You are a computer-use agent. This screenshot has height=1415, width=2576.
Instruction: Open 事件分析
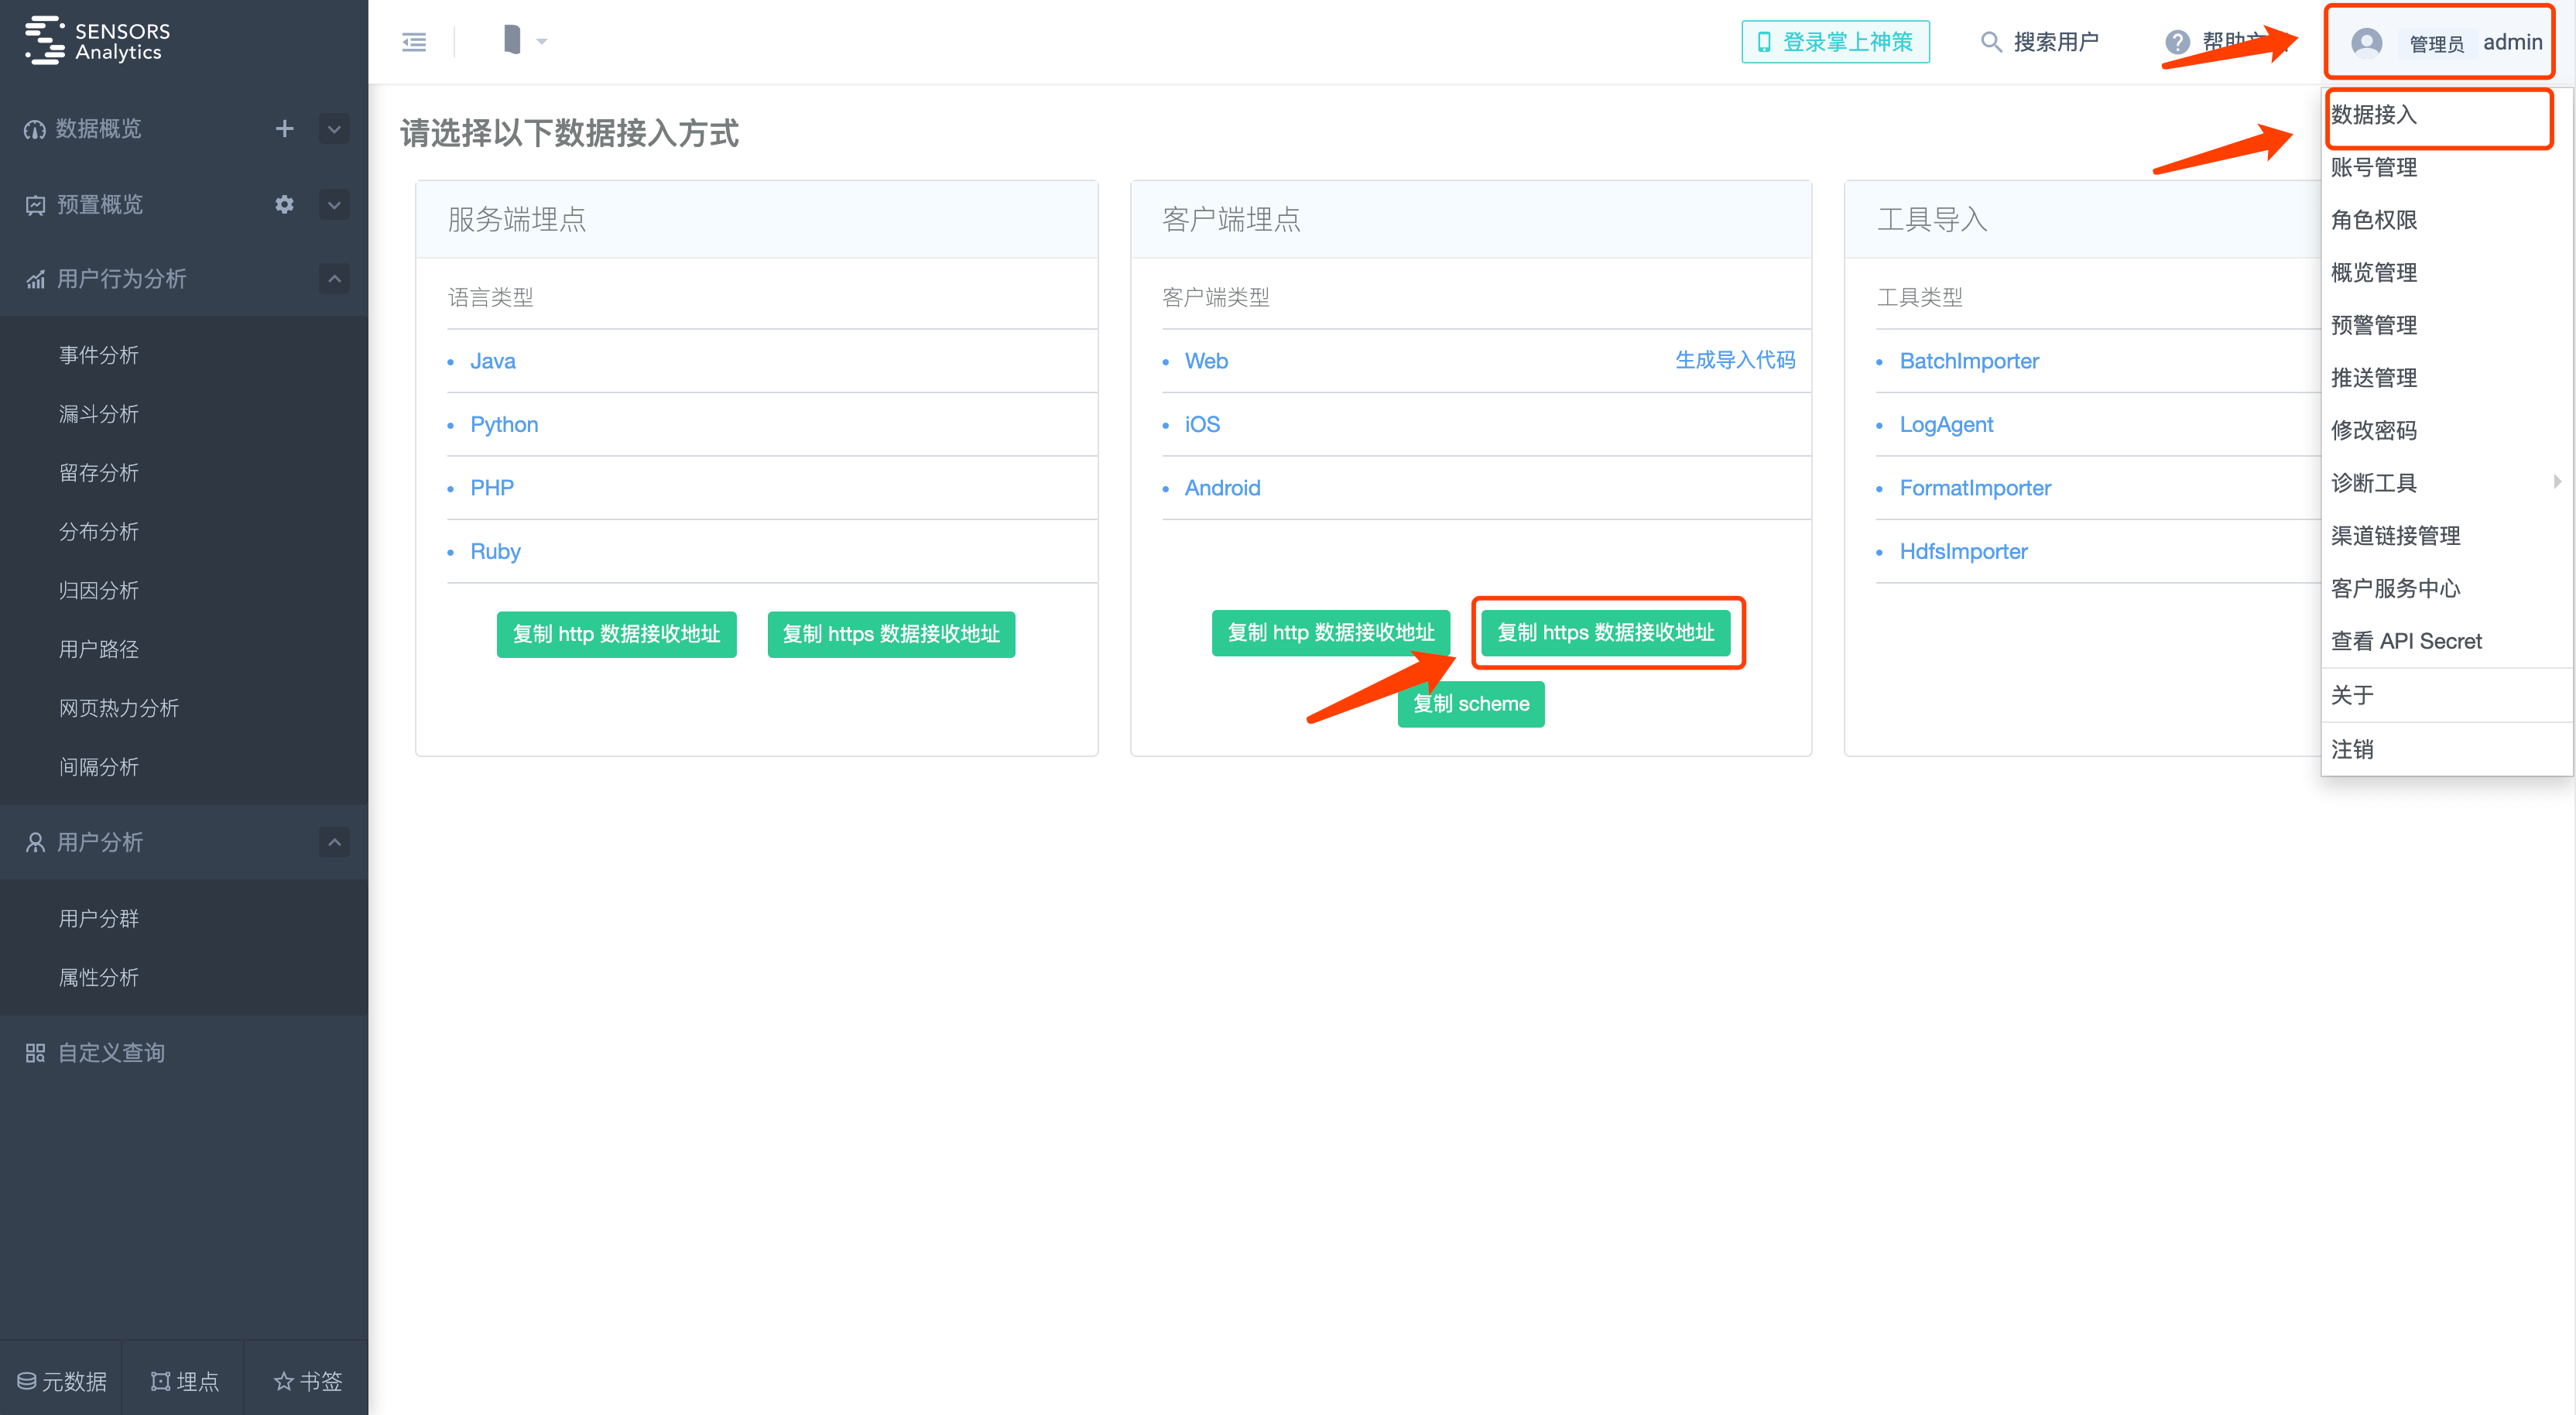99,355
